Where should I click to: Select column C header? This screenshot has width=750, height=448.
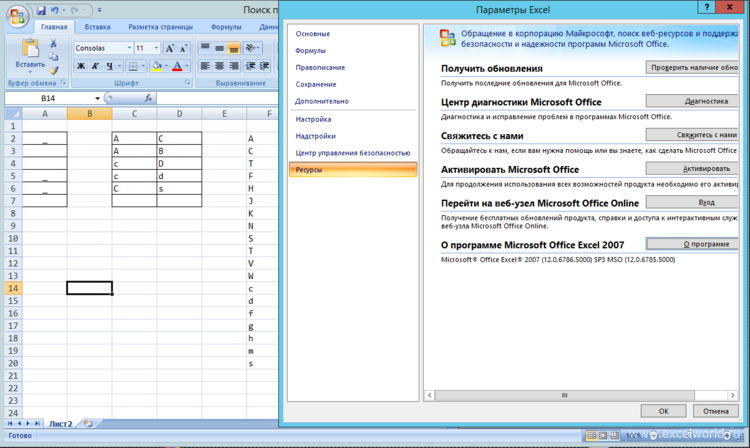[x=134, y=114]
